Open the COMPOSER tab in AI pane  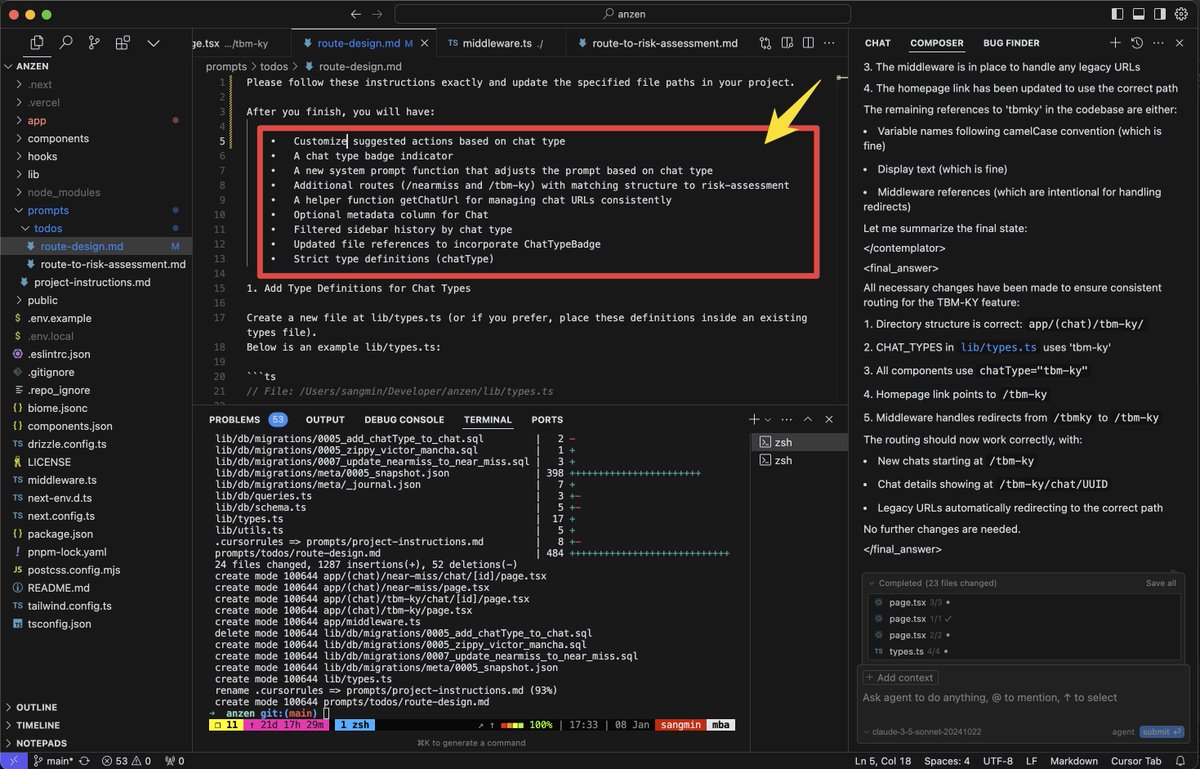click(x=937, y=43)
